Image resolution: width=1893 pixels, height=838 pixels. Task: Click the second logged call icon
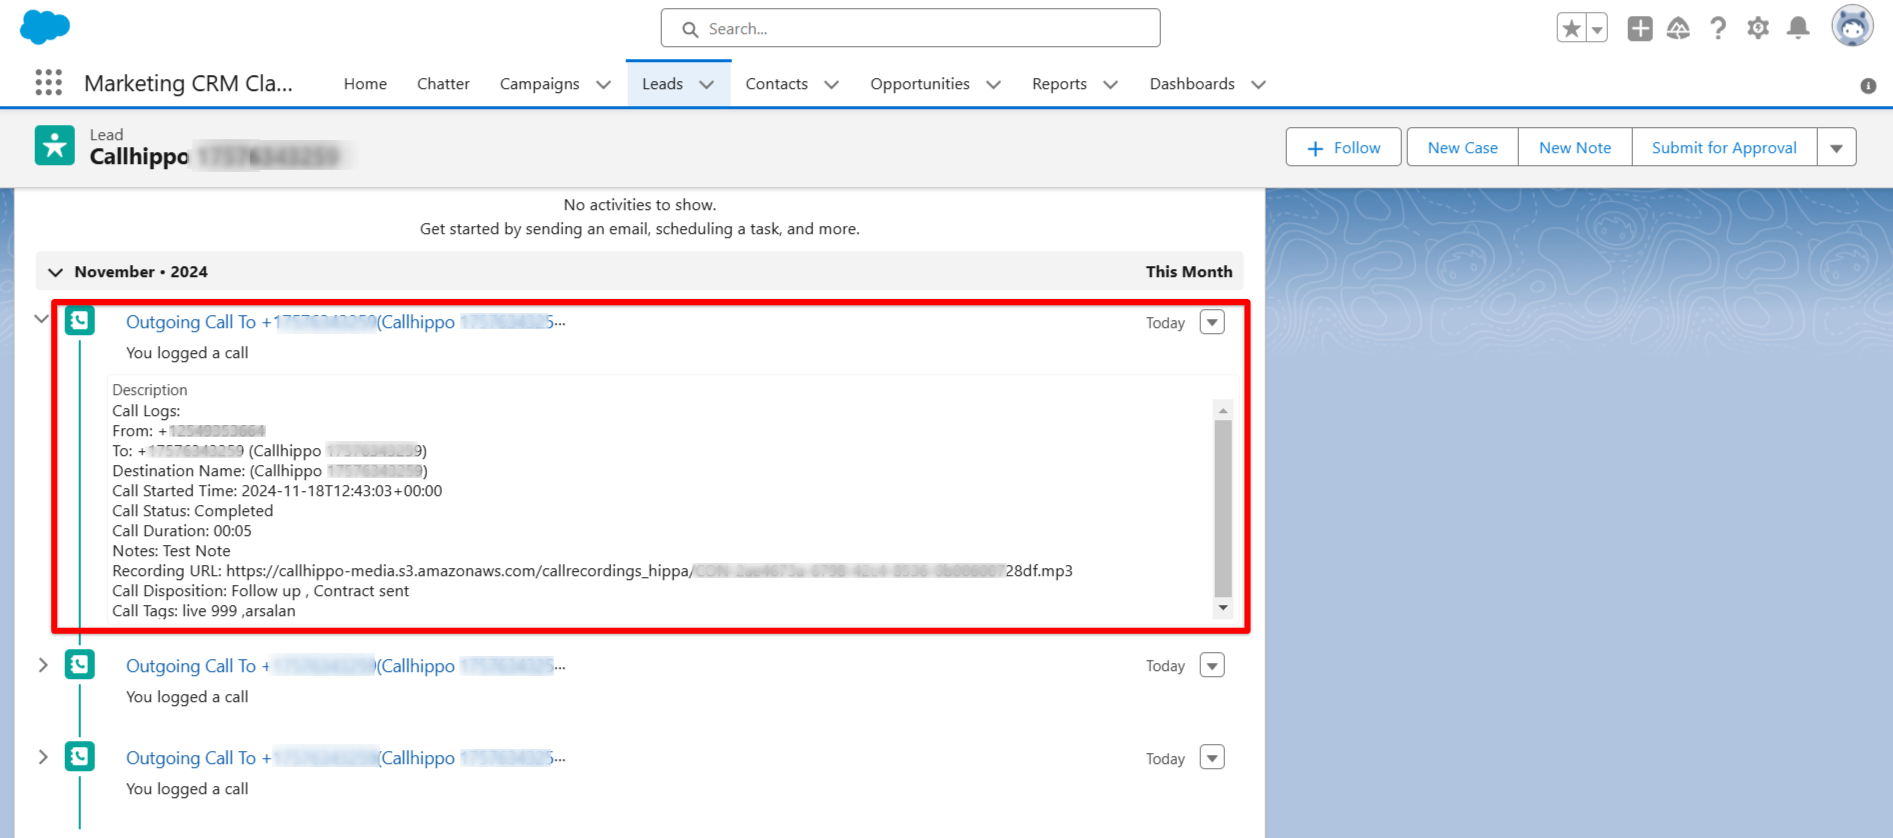[80, 664]
